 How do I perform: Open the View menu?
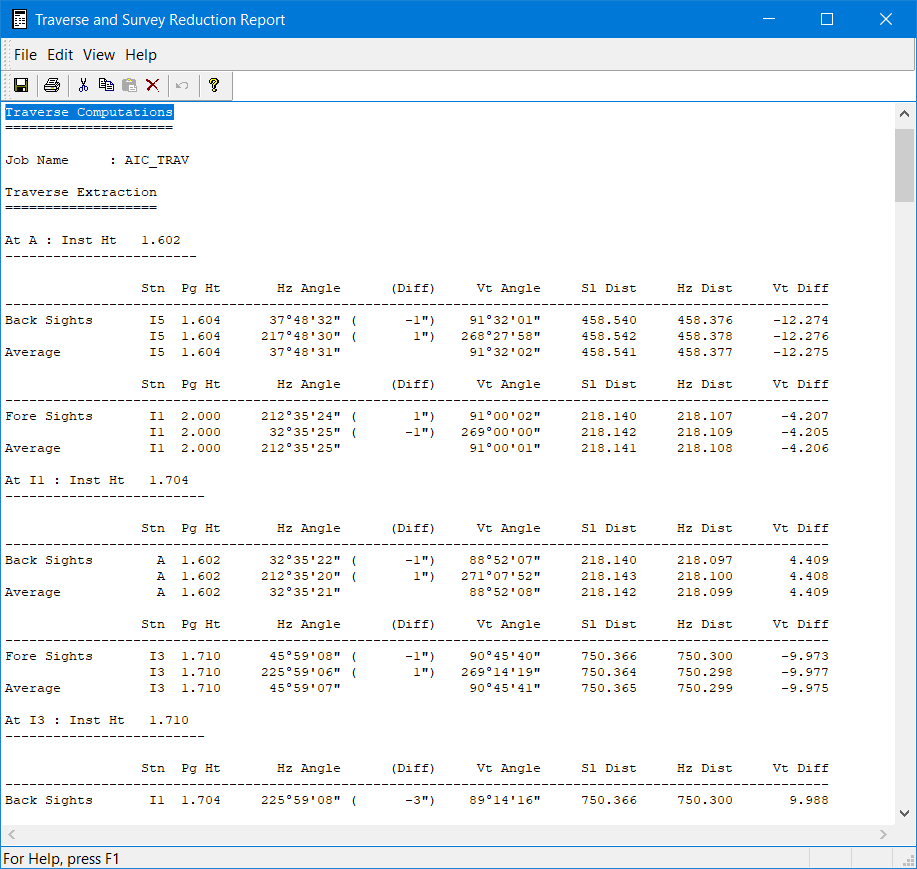[99, 55]
